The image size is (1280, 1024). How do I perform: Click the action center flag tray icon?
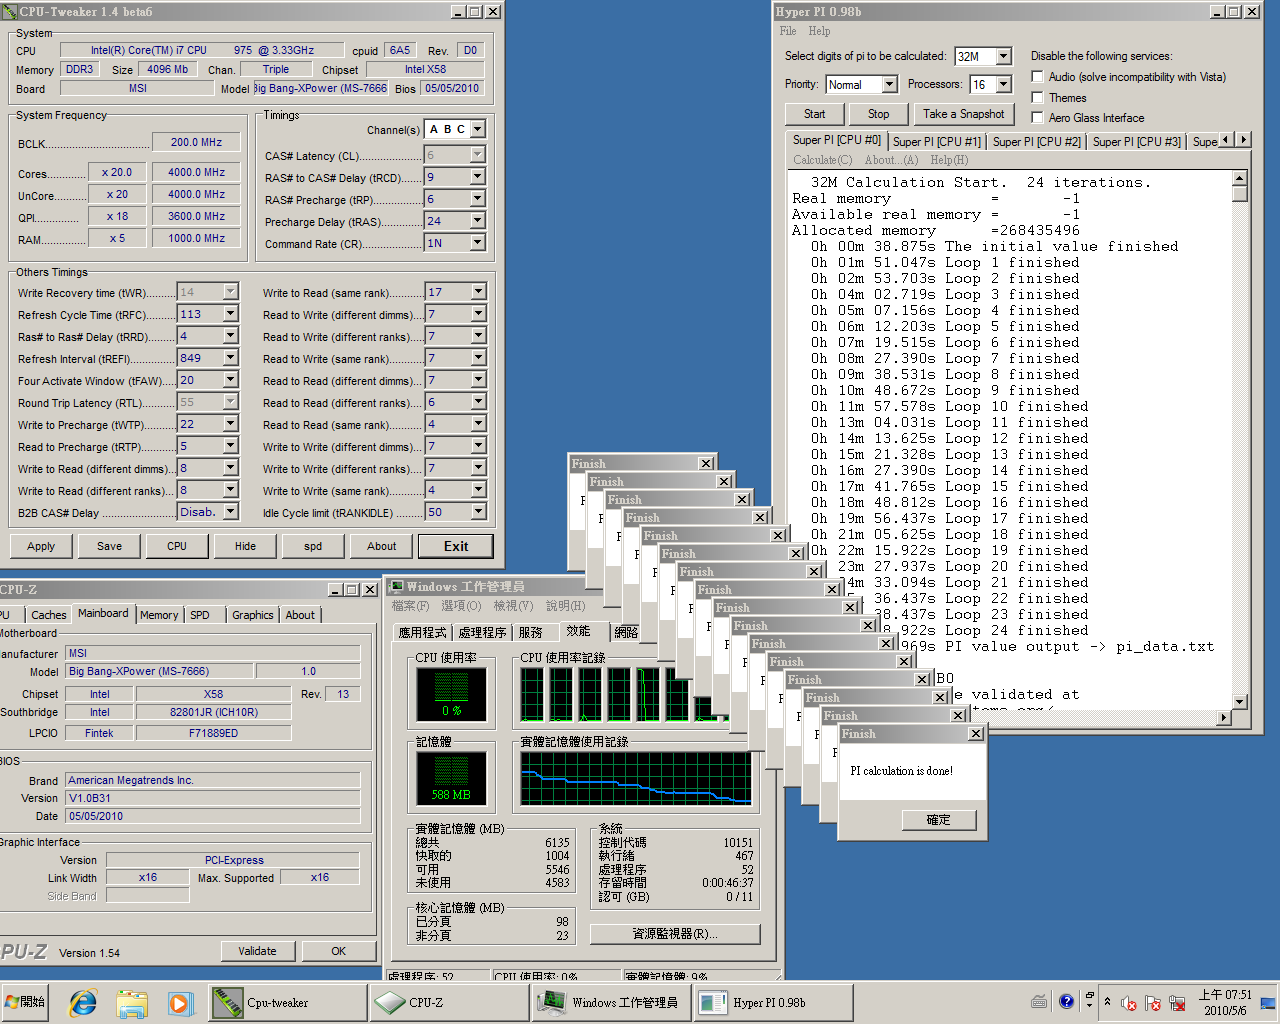[1153, 1003]
